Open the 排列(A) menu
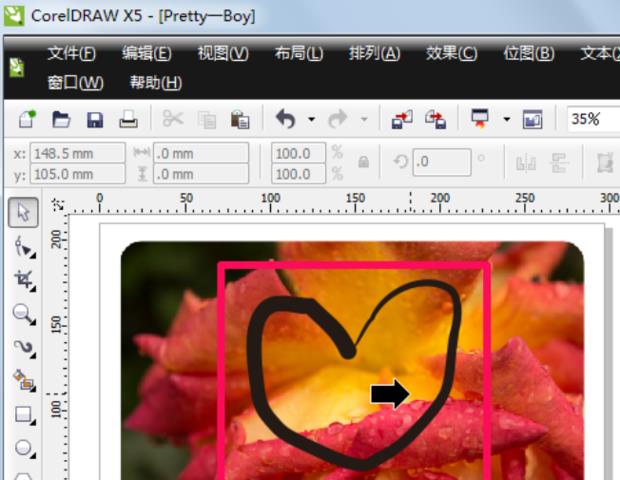 [x=374, y=53]
